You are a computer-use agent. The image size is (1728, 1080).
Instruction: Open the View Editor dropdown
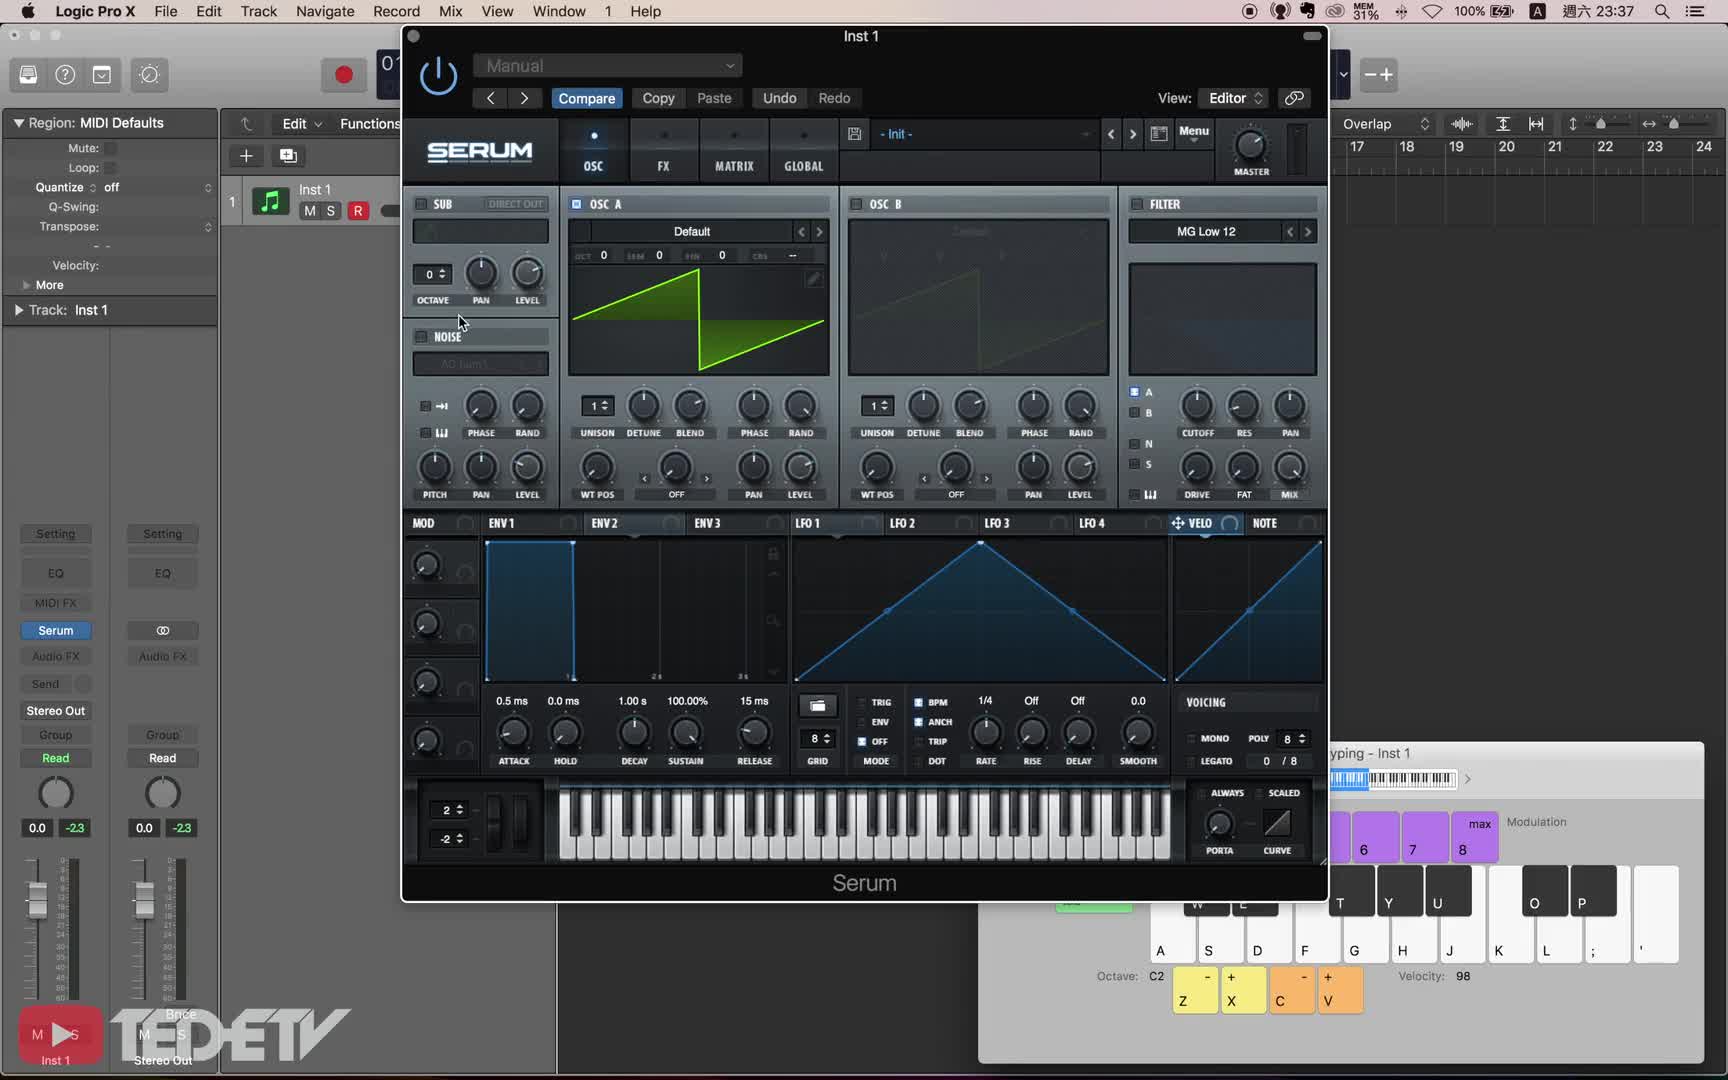coord(1235,98)
